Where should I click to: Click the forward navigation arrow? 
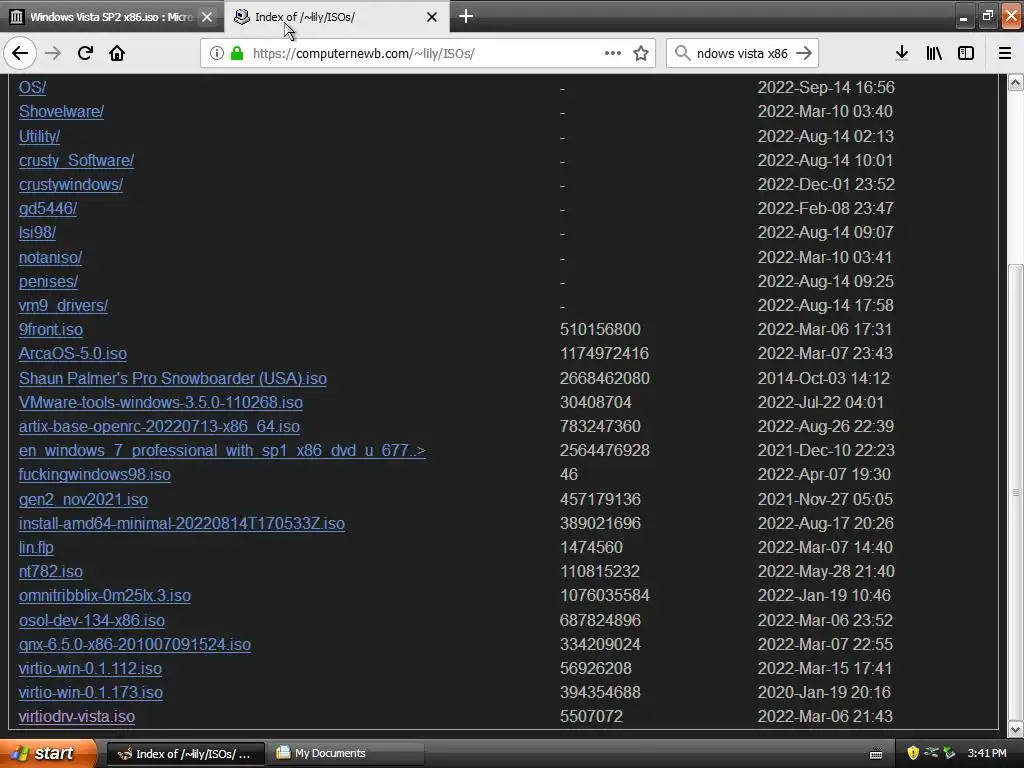pyautogui.click(x=54, y=53)
